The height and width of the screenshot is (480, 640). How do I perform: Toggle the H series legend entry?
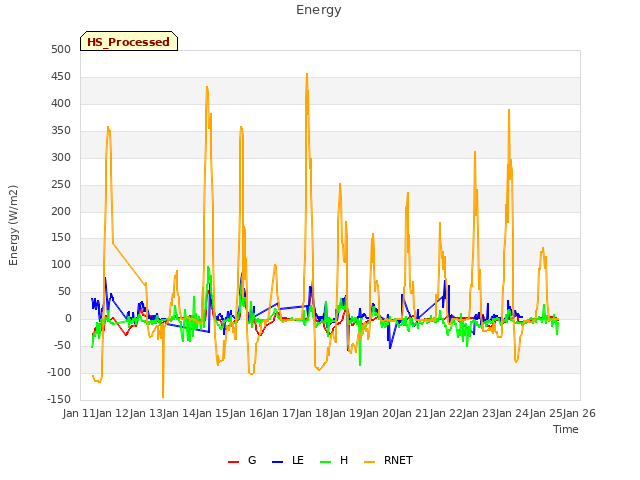334,461
